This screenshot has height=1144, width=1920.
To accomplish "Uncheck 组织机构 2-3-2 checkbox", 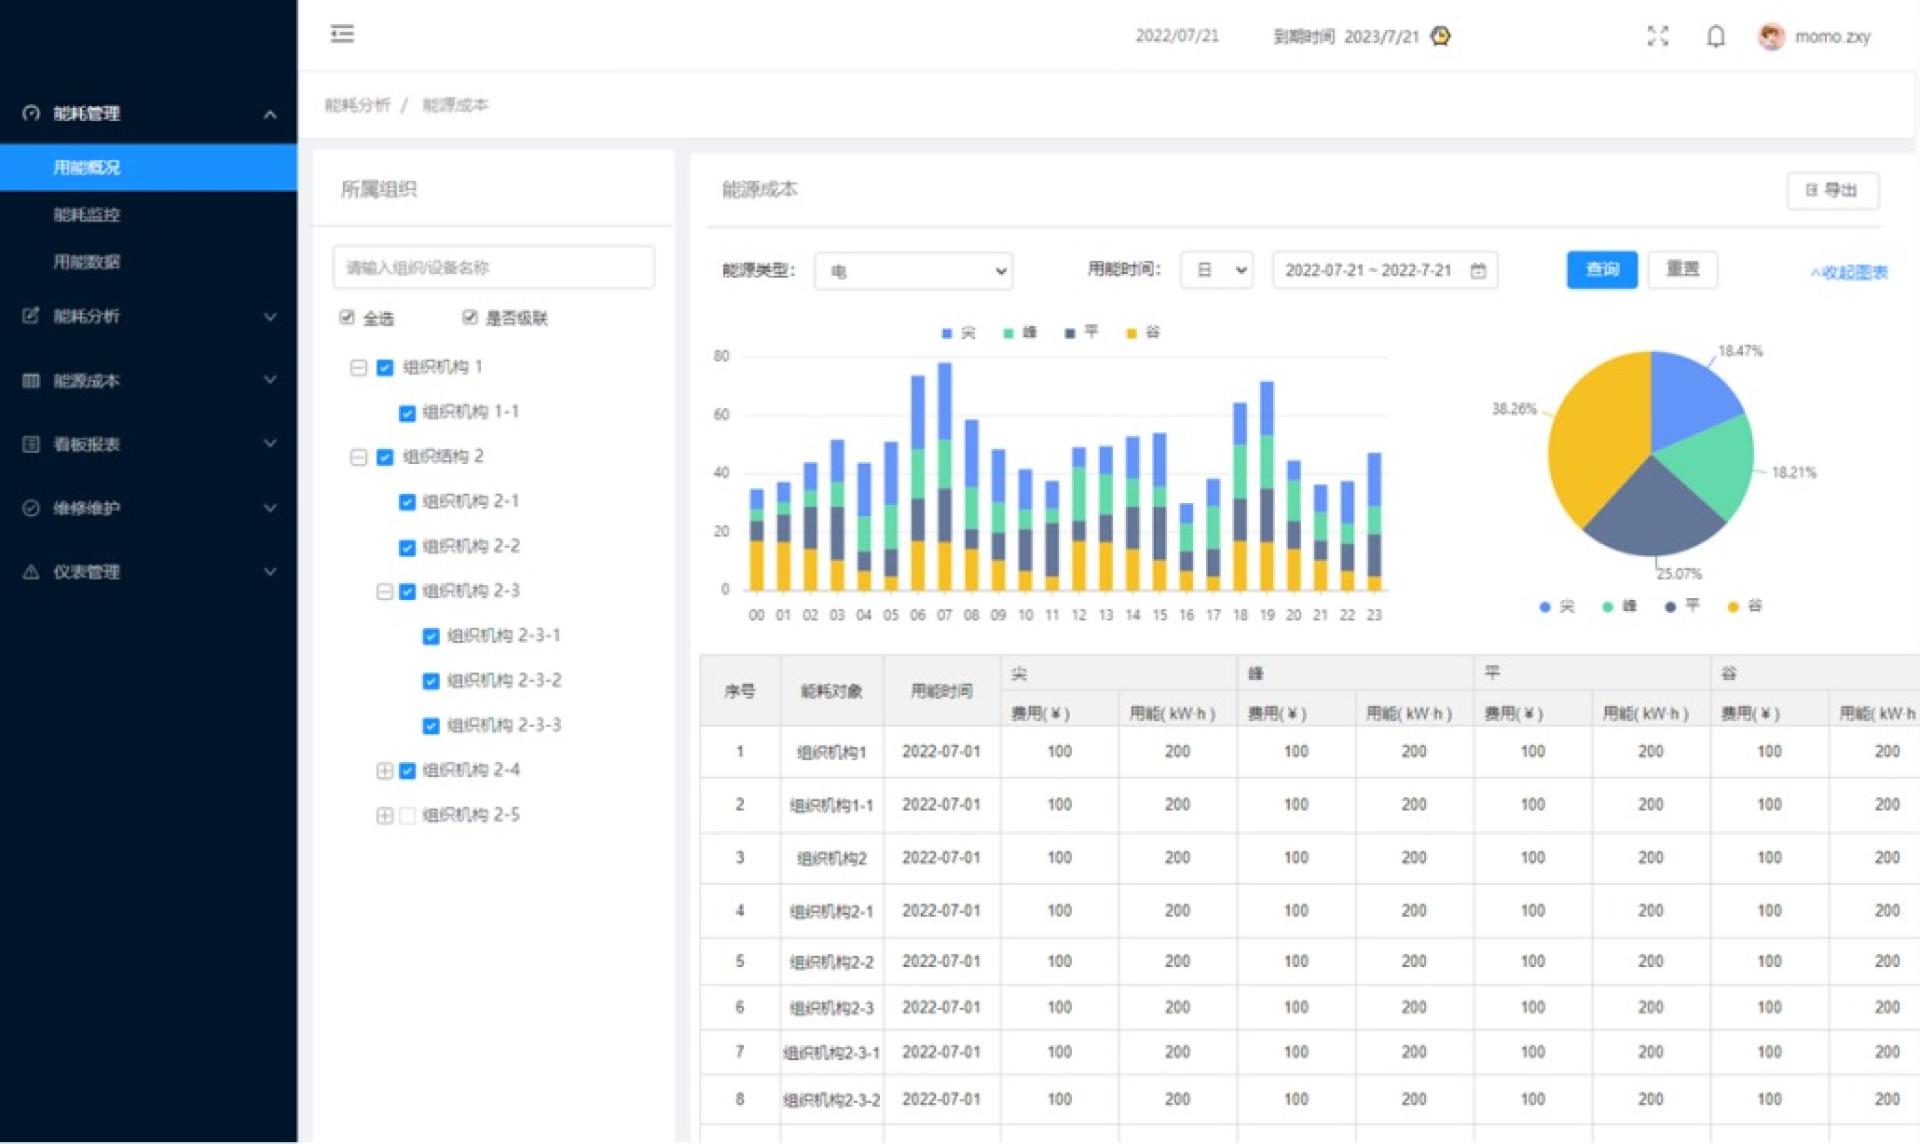I will click(x=431, y=681).
